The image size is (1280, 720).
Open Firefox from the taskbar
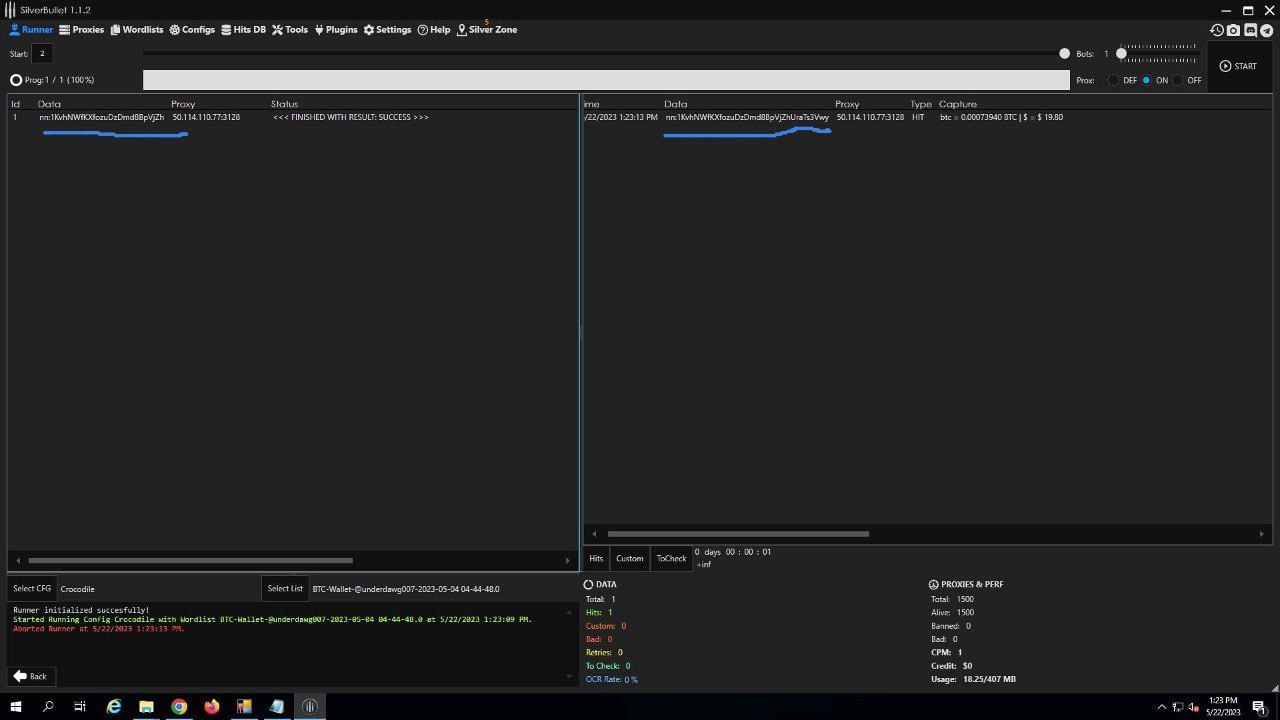pyautogui.click(x=211, y=706)
